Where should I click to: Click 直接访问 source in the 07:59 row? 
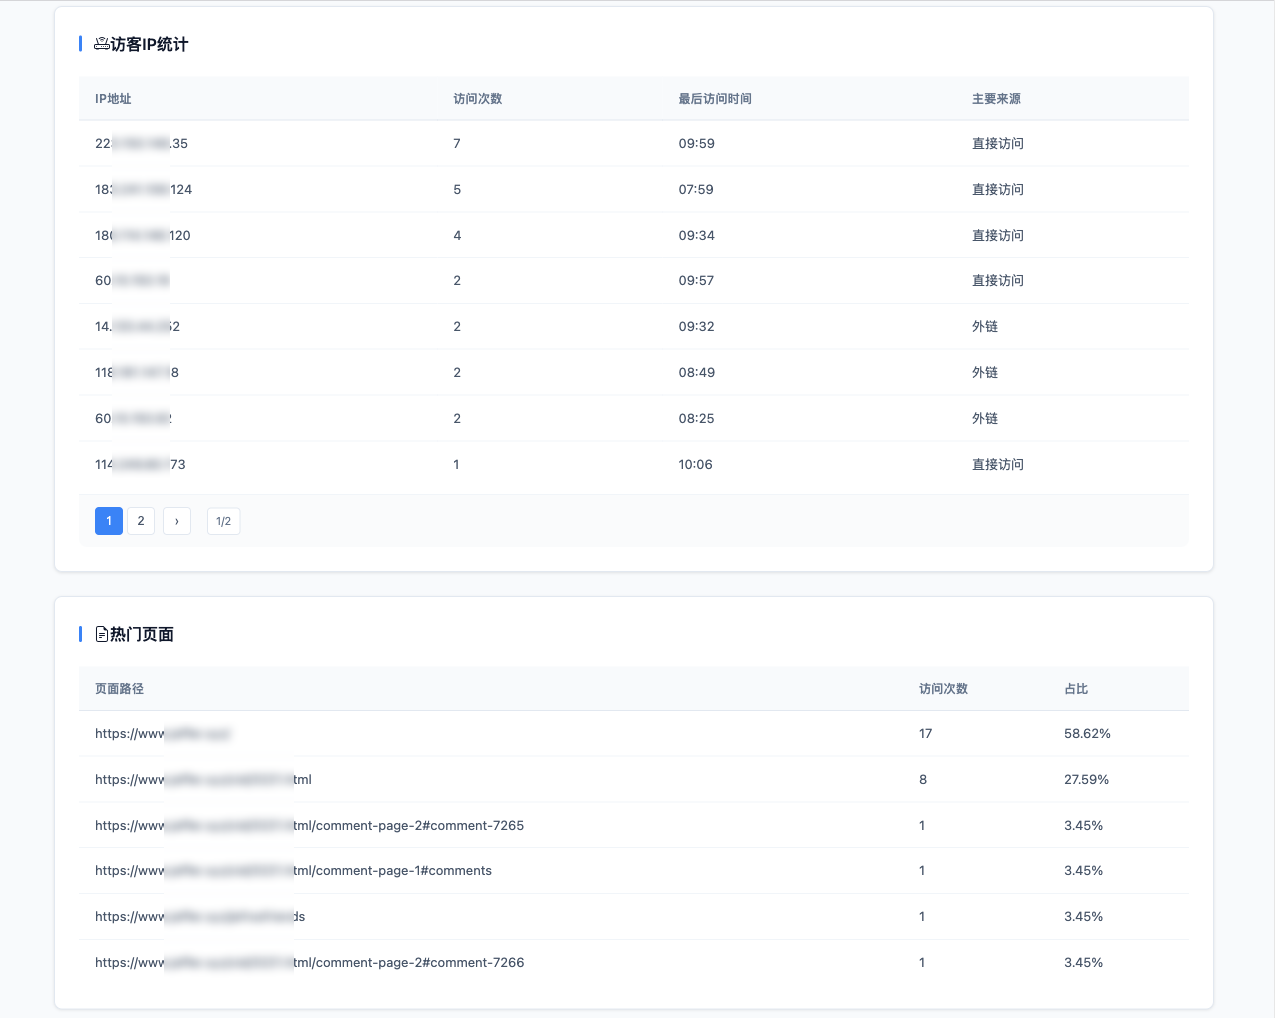(998, 190)
